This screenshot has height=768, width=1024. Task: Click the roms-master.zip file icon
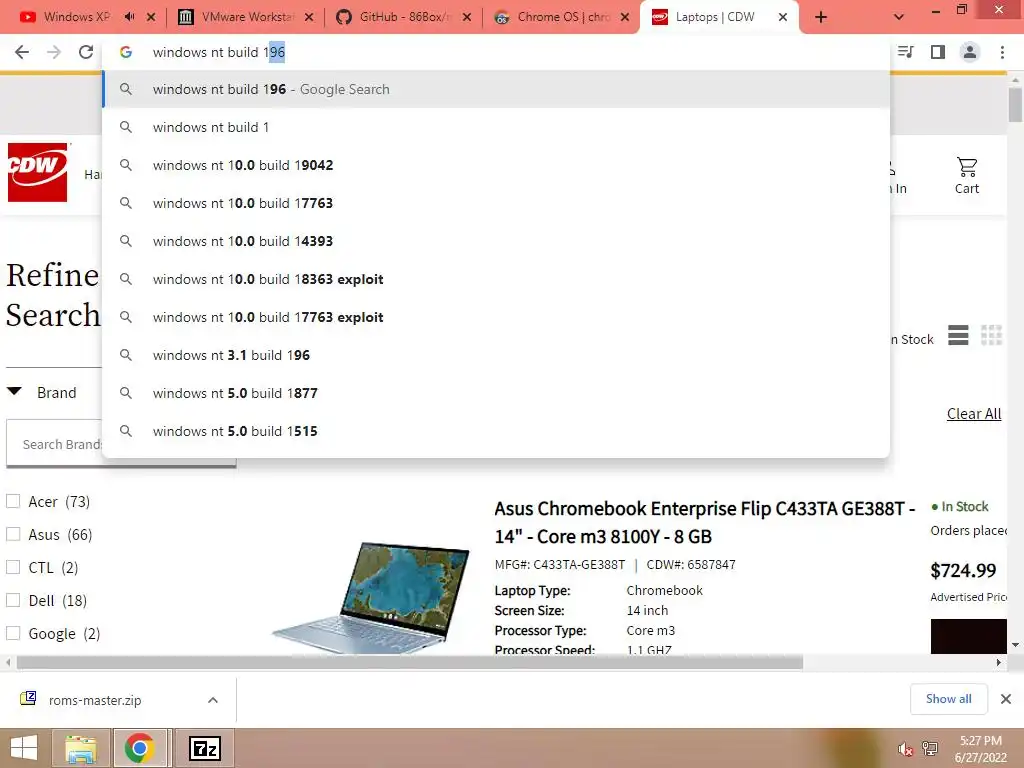pyautogui.click(x=28, y=699)
